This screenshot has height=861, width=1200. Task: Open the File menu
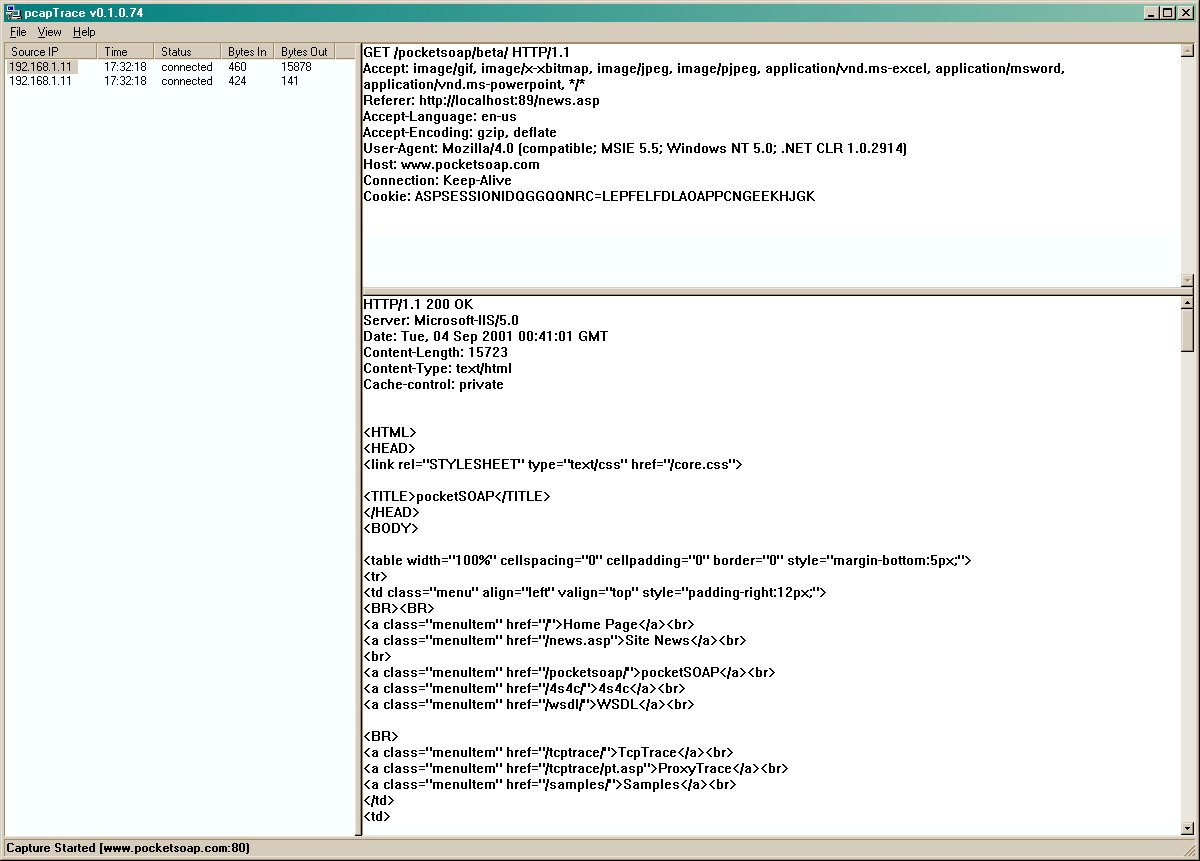point(18,32)
